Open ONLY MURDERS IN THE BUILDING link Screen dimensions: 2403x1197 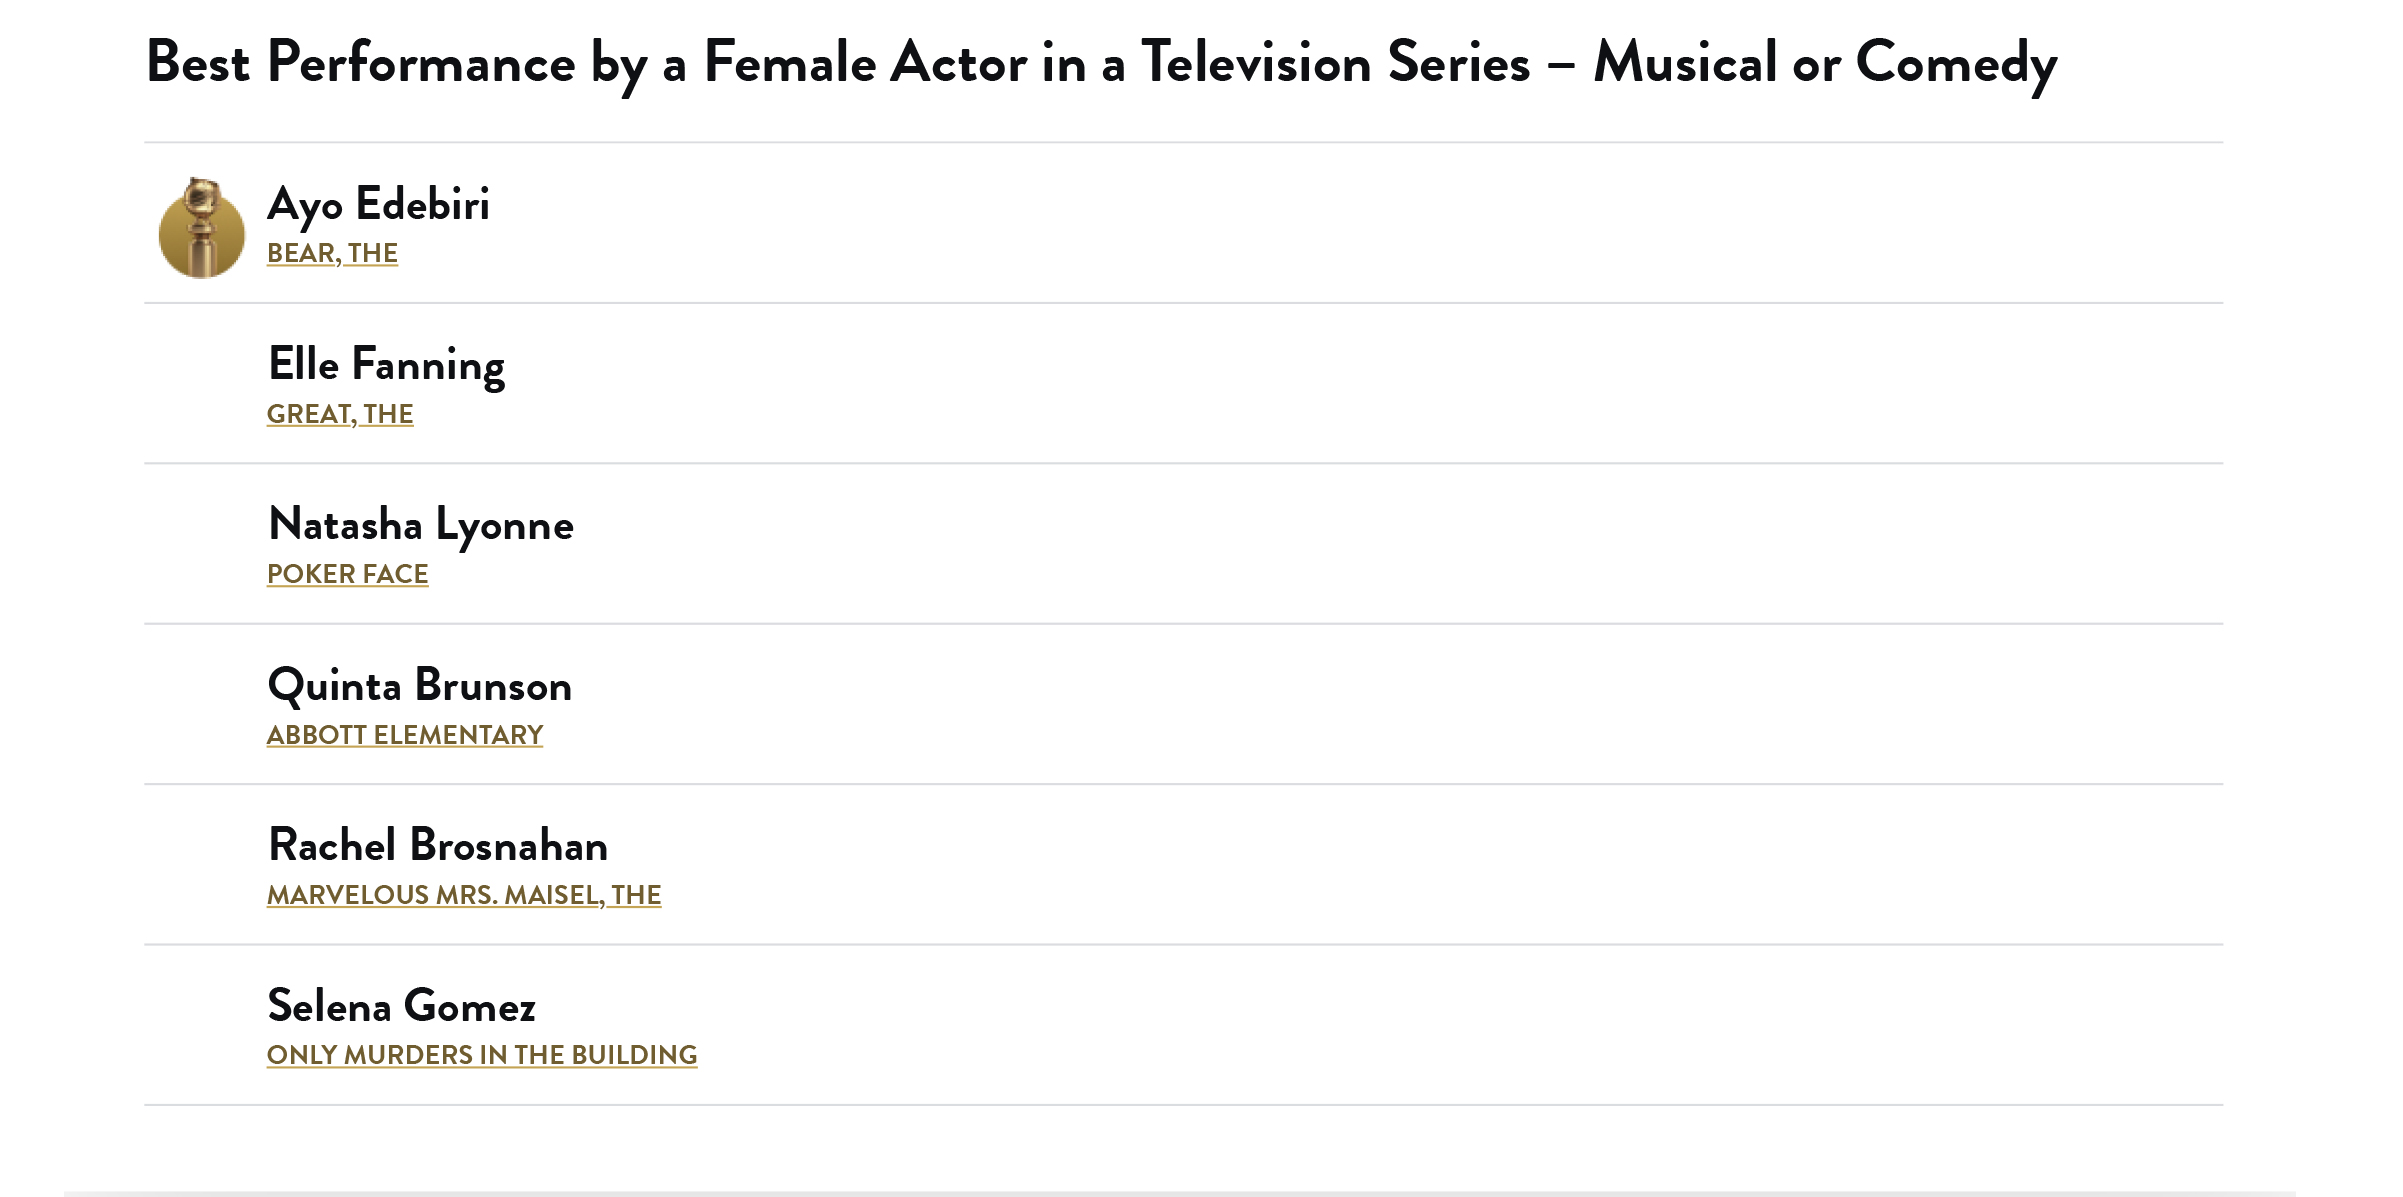(x=482, y=1055)
